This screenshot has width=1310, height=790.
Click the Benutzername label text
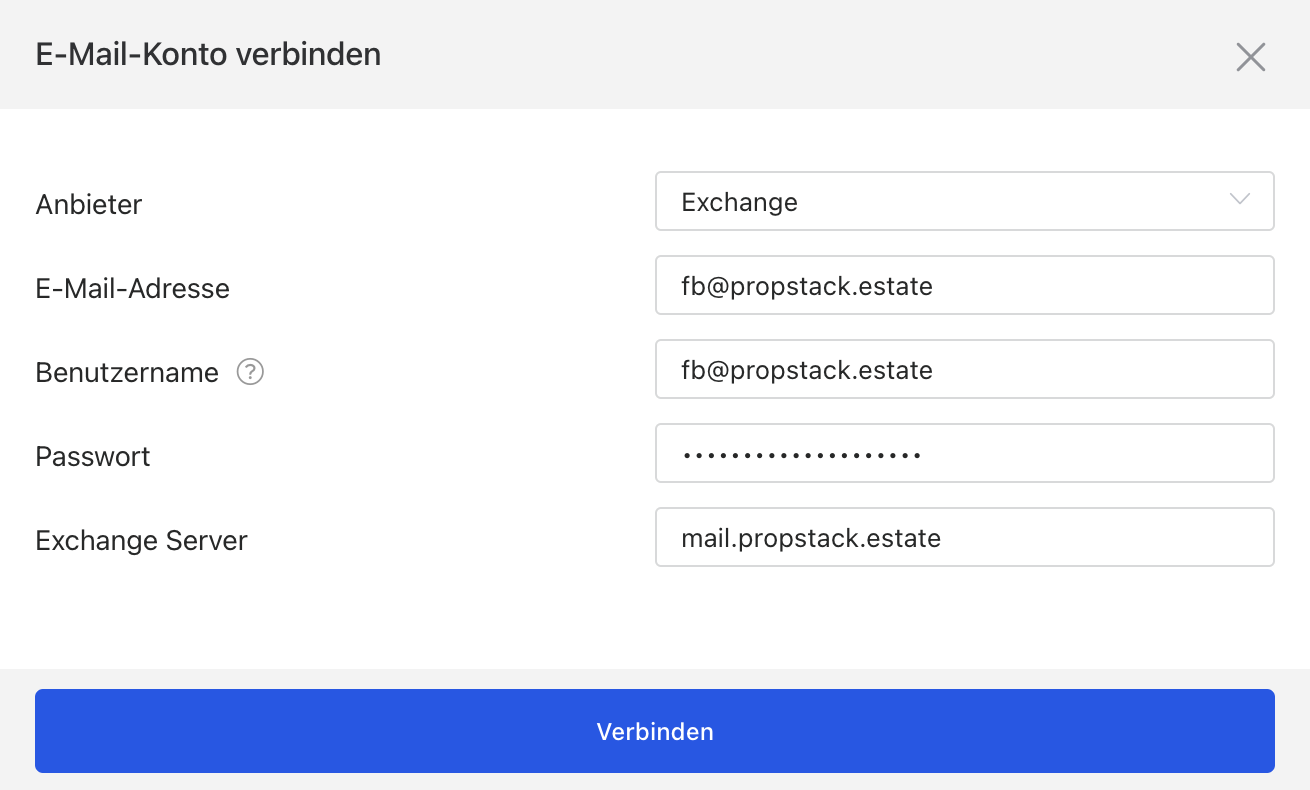(x=127, y=373)
